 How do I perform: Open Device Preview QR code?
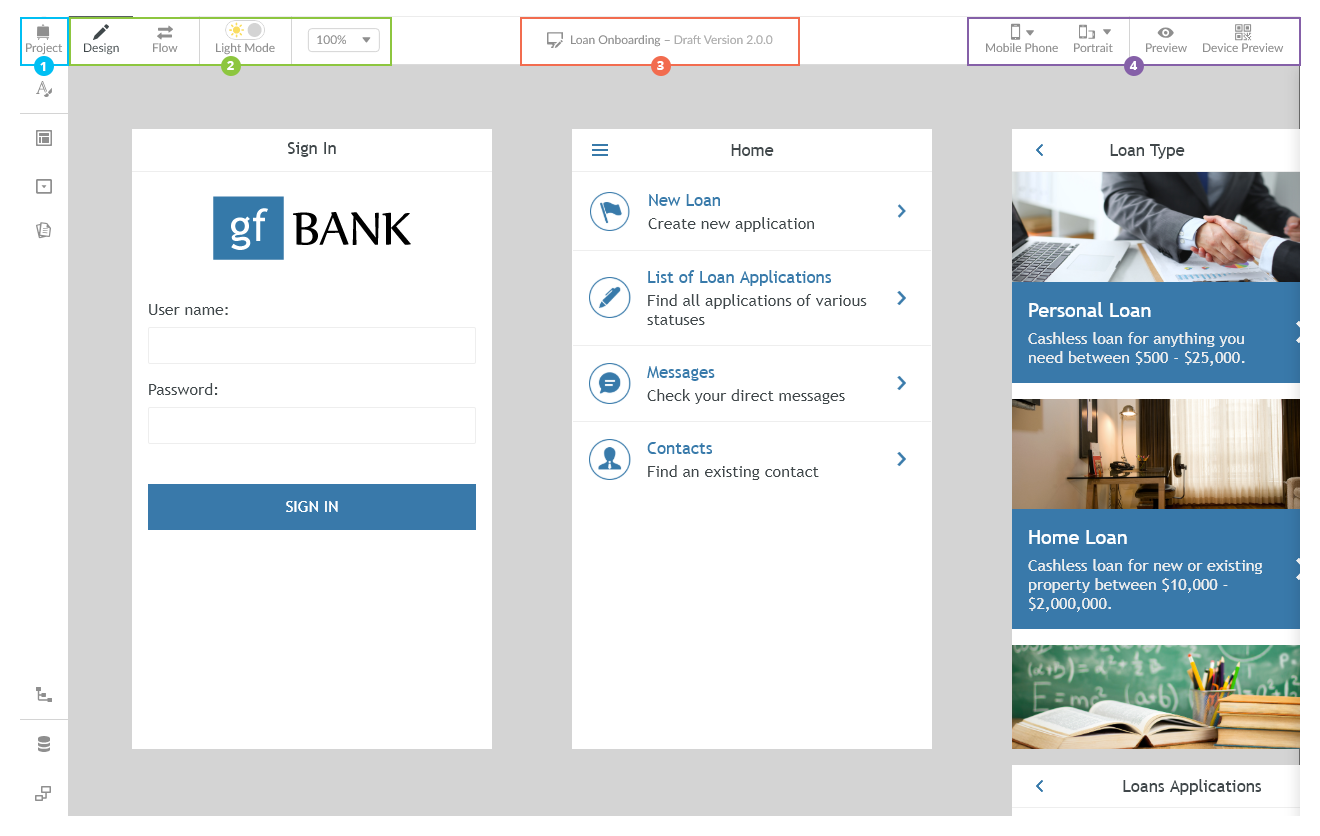tap(1242, 40)
